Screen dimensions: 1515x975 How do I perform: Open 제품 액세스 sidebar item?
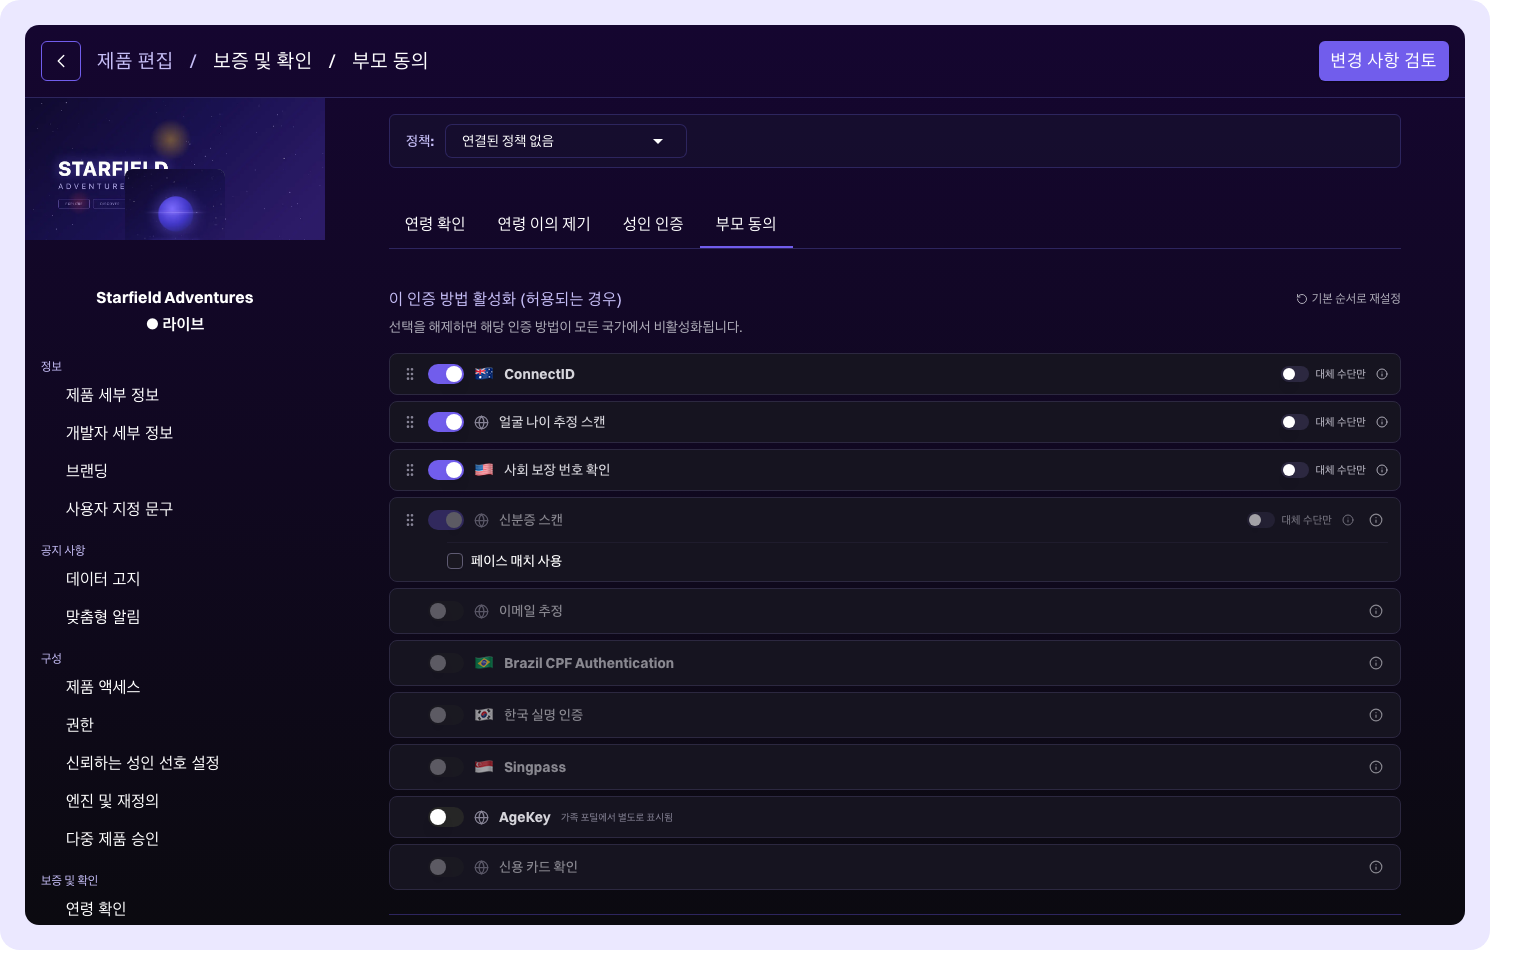coord(103,687)
